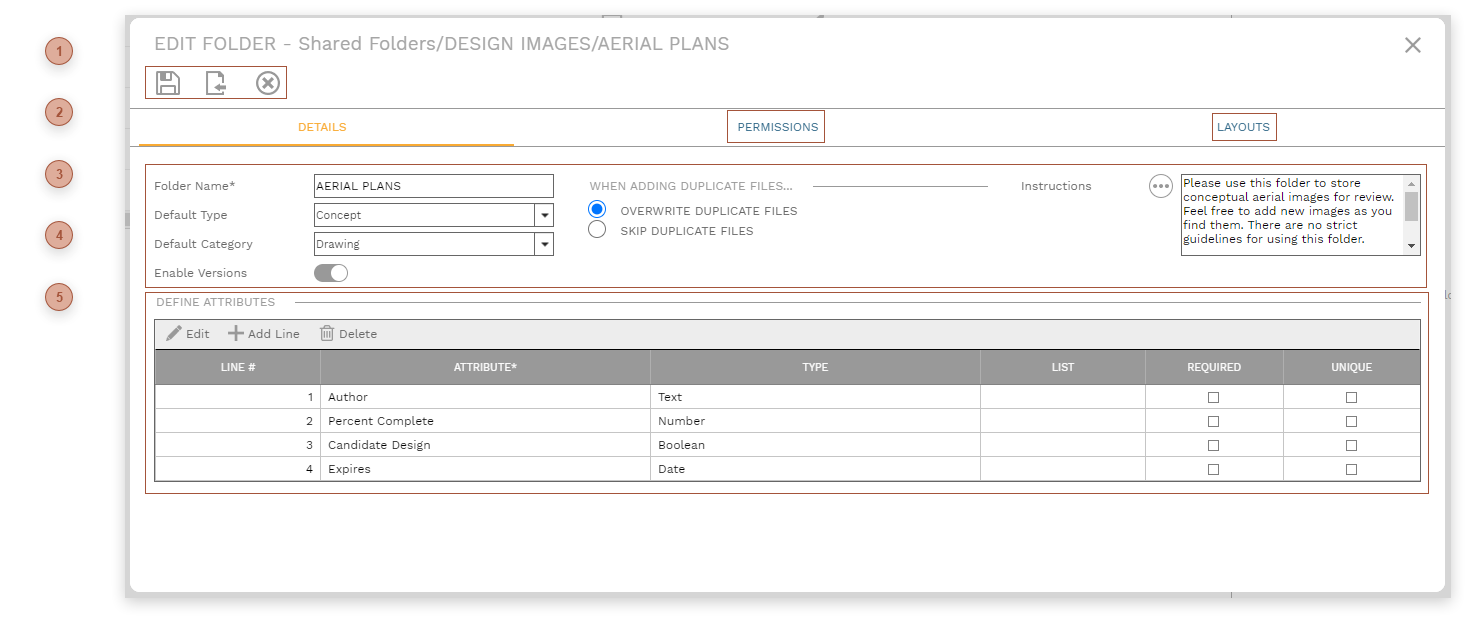Check the Unique box for Expires
The height and width of the screenshot is (621, 1470).
[1352, 468]
